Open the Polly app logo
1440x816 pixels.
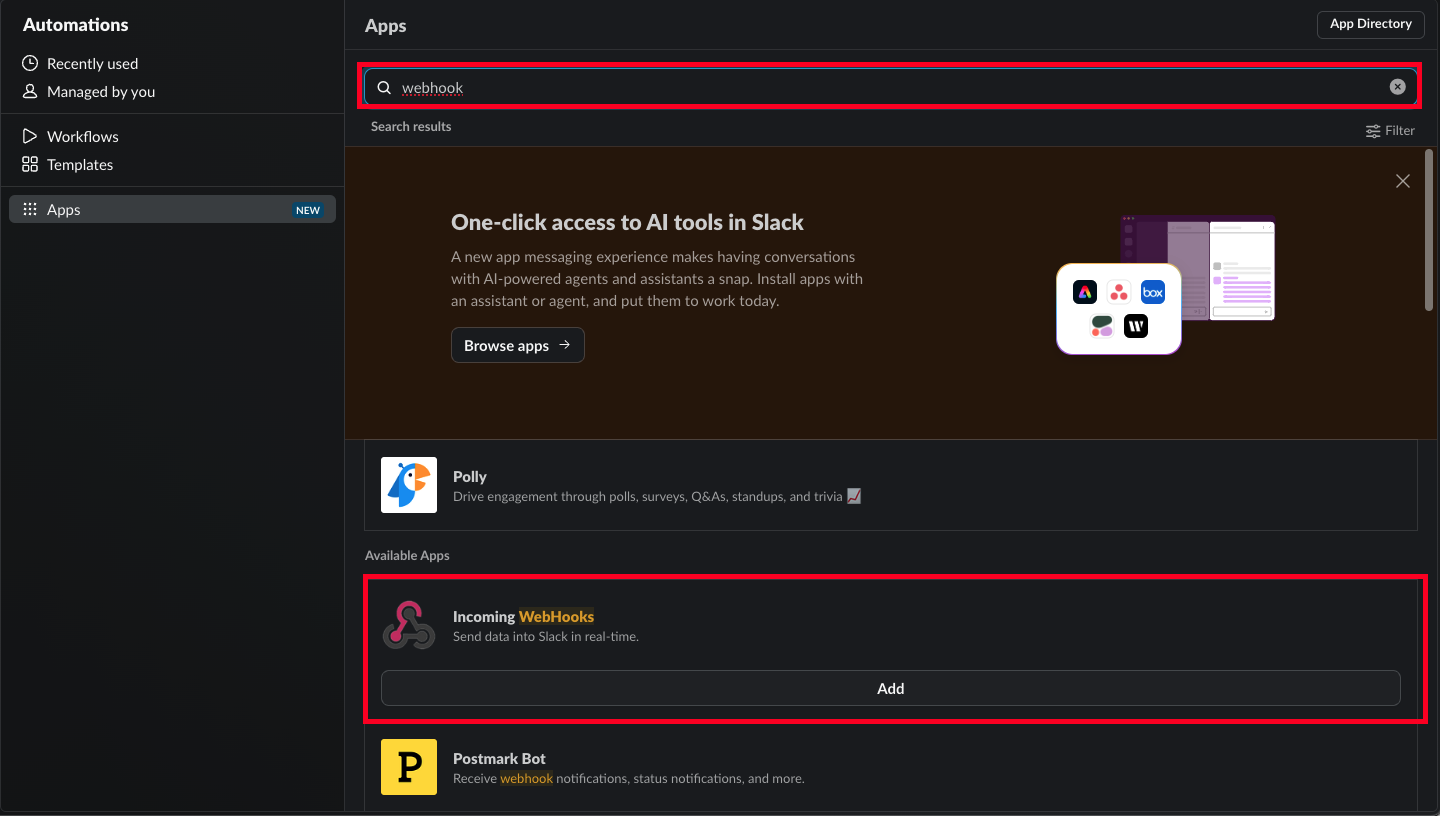coord(409,485)
